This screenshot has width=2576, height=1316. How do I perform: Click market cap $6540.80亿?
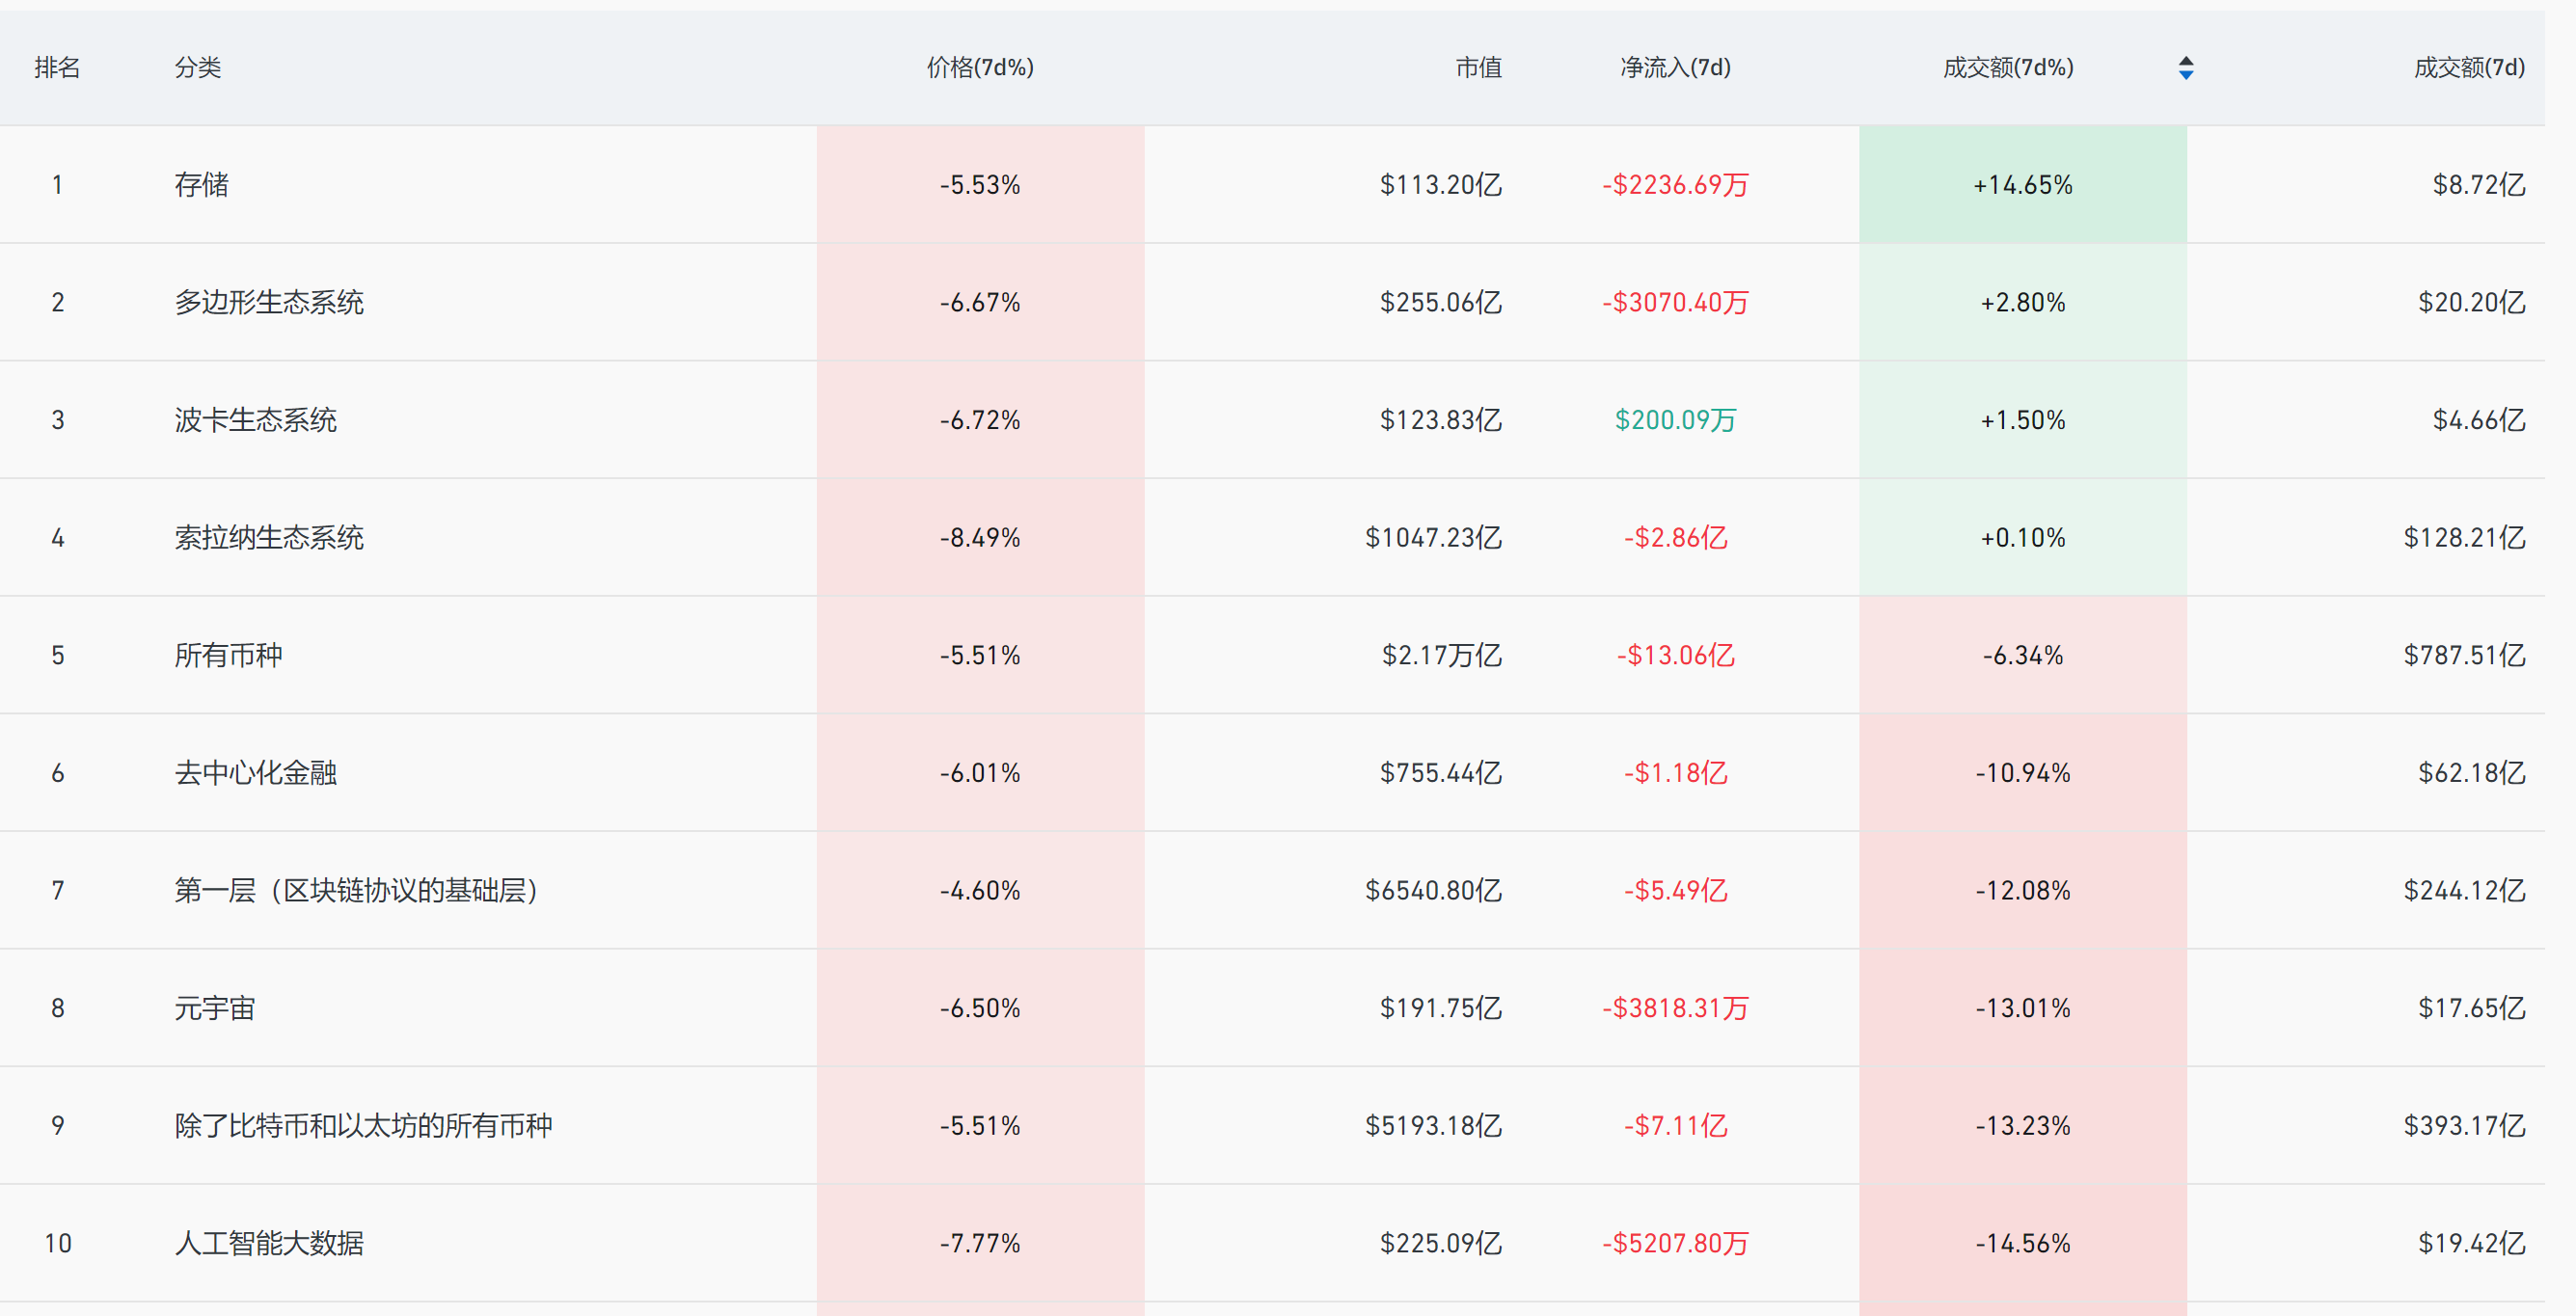[x=1434, y=890]
